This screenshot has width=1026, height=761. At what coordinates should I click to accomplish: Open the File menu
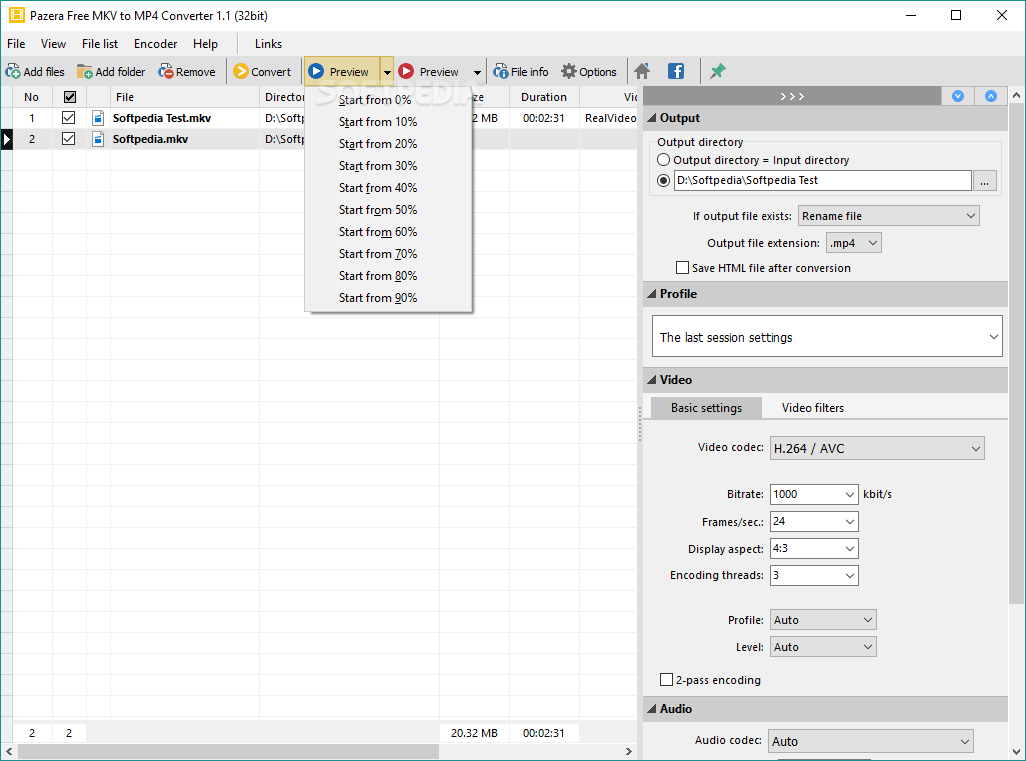(16, 44)
